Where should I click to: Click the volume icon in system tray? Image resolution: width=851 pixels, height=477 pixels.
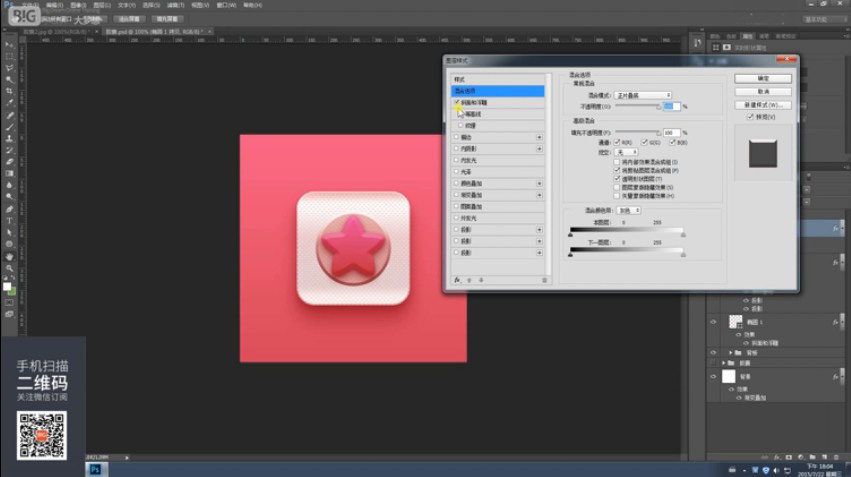(x=776, y=470)
